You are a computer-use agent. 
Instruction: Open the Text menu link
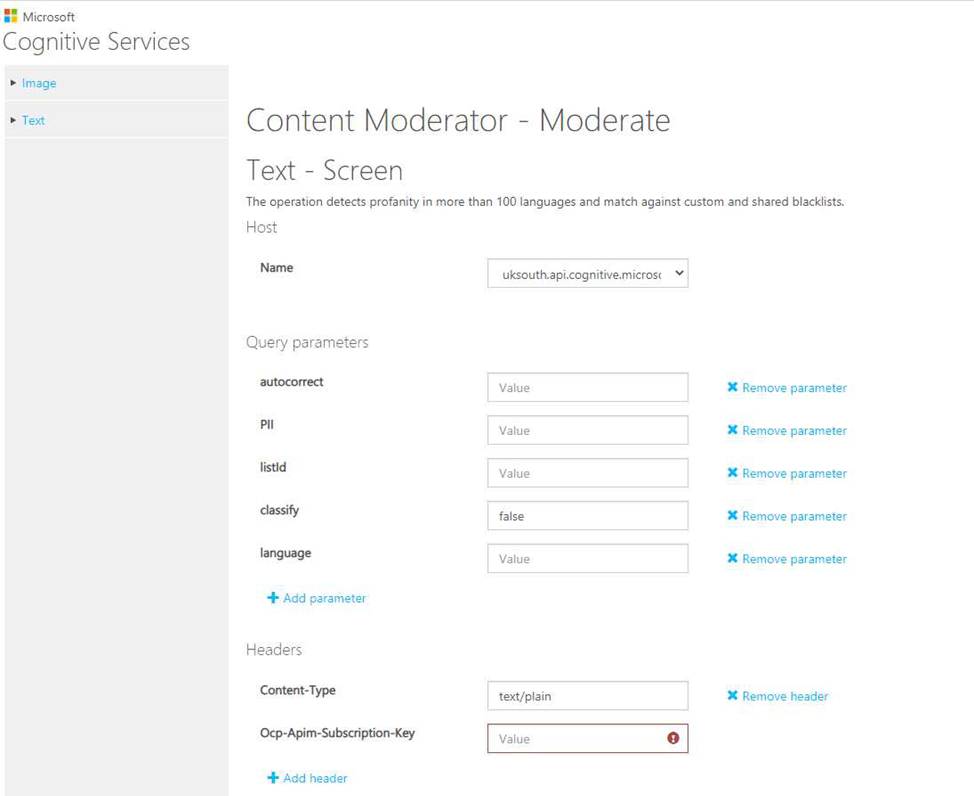[33, 121]
